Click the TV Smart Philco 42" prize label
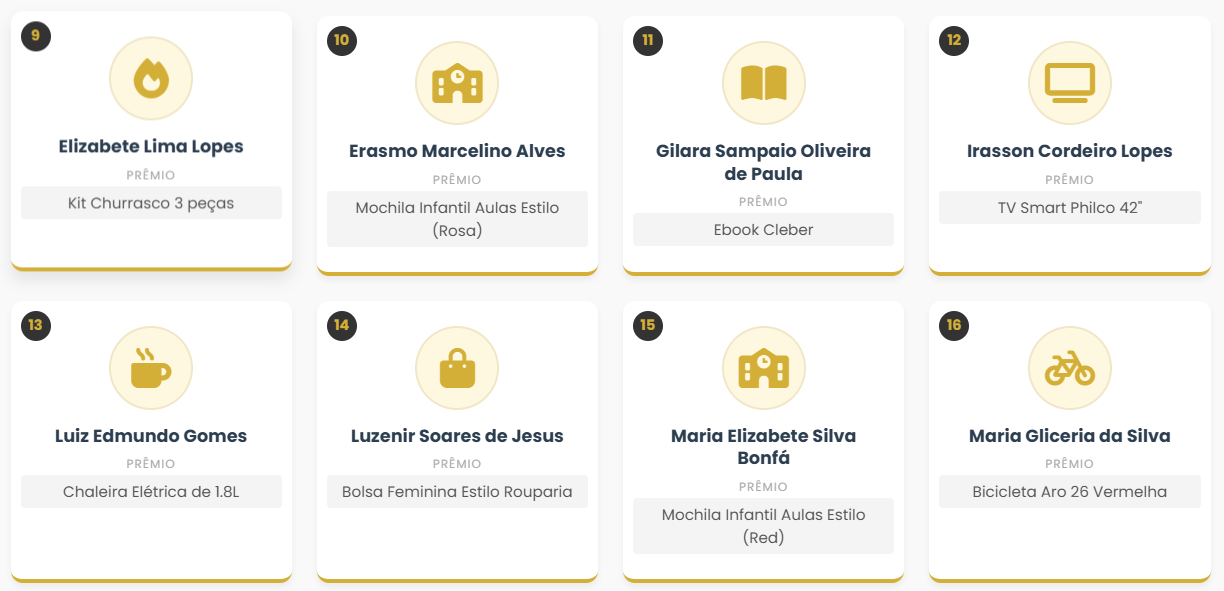The width and height of the screenshot is (1224, 591). 1070,208
